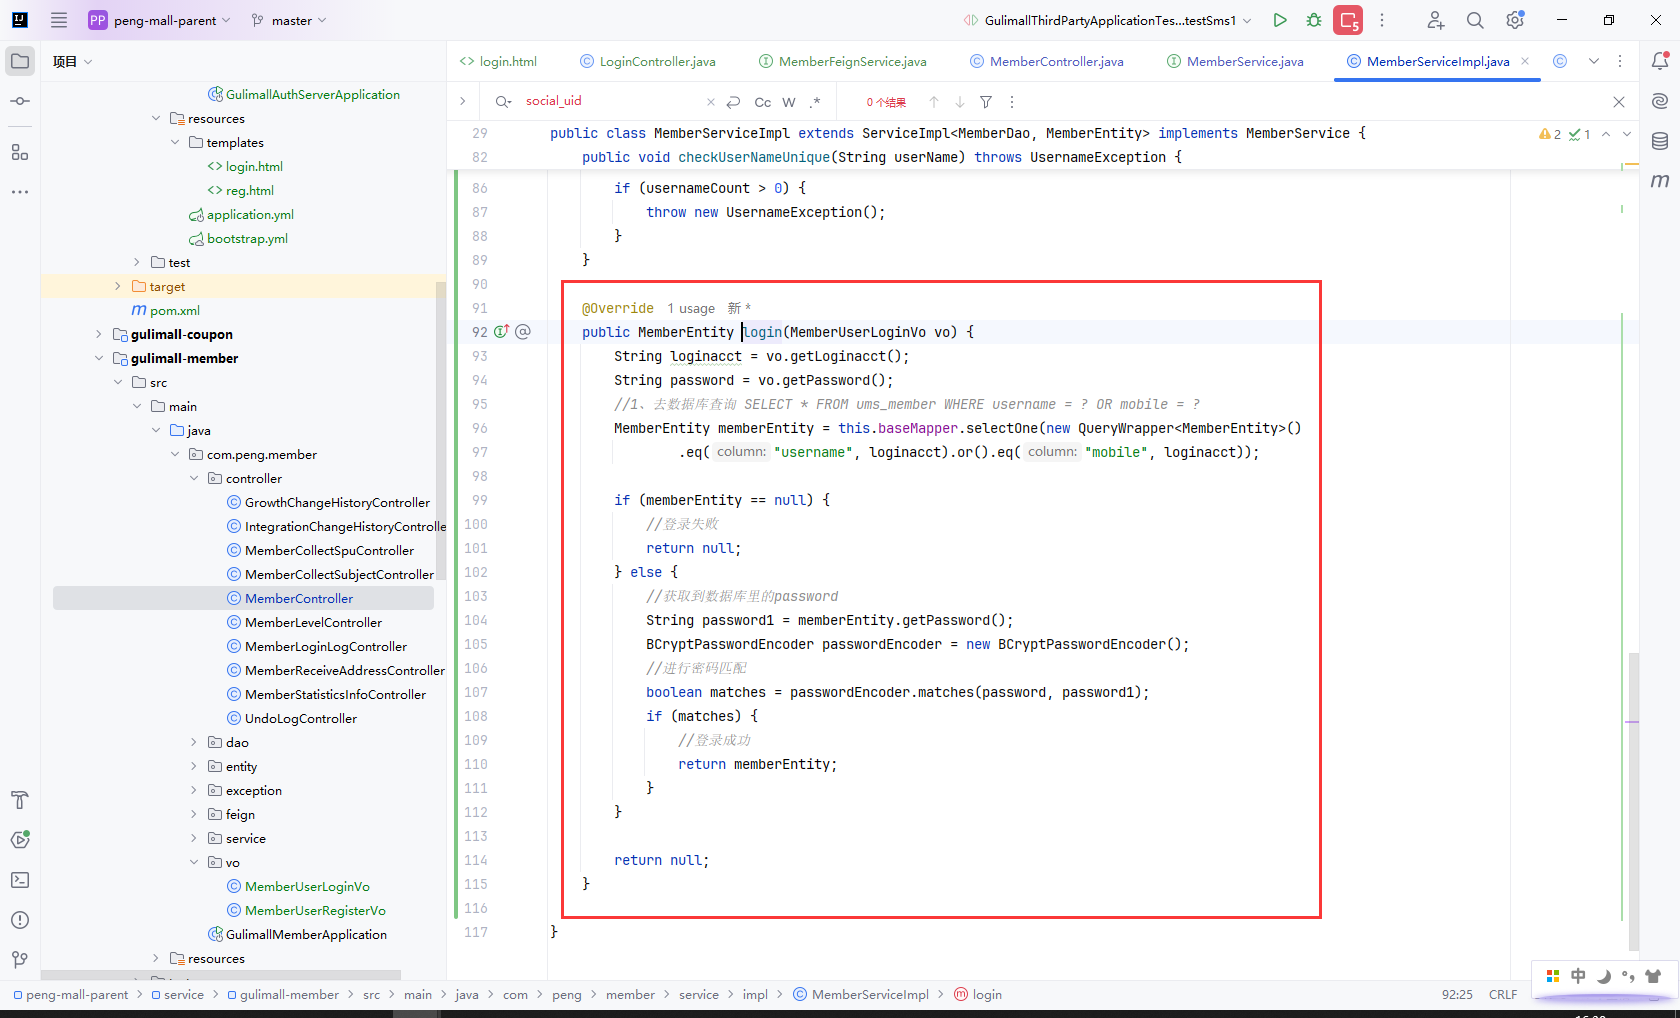
Task: Open the Structure tool window
Action: 19,152
